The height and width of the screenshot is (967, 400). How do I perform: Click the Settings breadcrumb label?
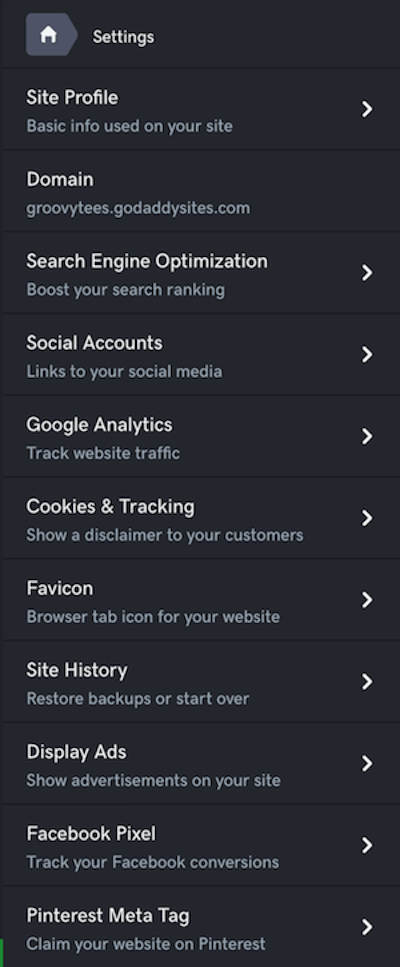point(123,37)
